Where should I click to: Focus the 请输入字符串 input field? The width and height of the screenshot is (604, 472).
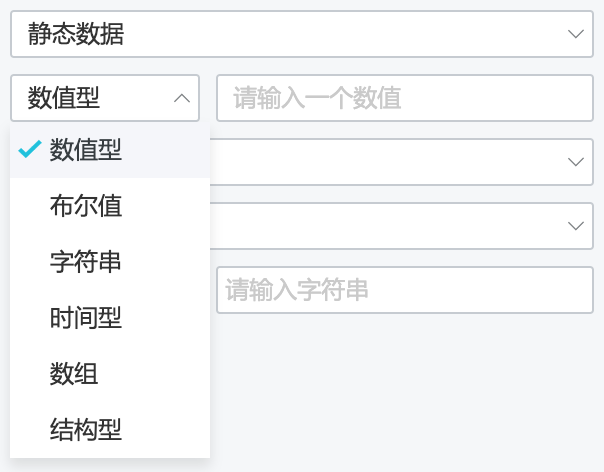point(405,290)
